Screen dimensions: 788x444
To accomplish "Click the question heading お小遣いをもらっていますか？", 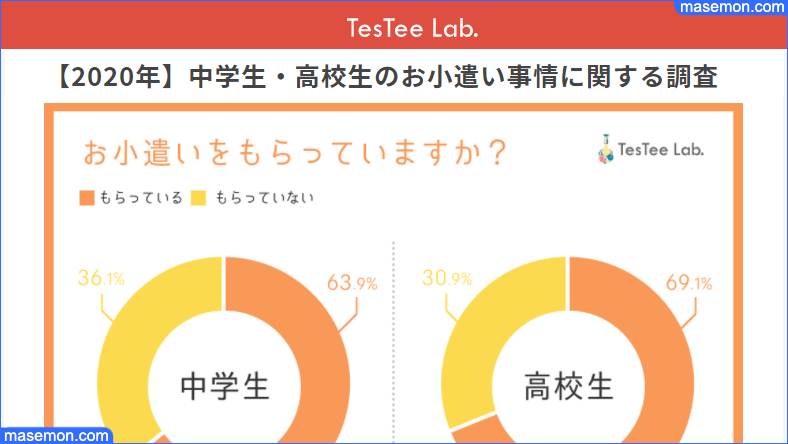I will 296,152.
